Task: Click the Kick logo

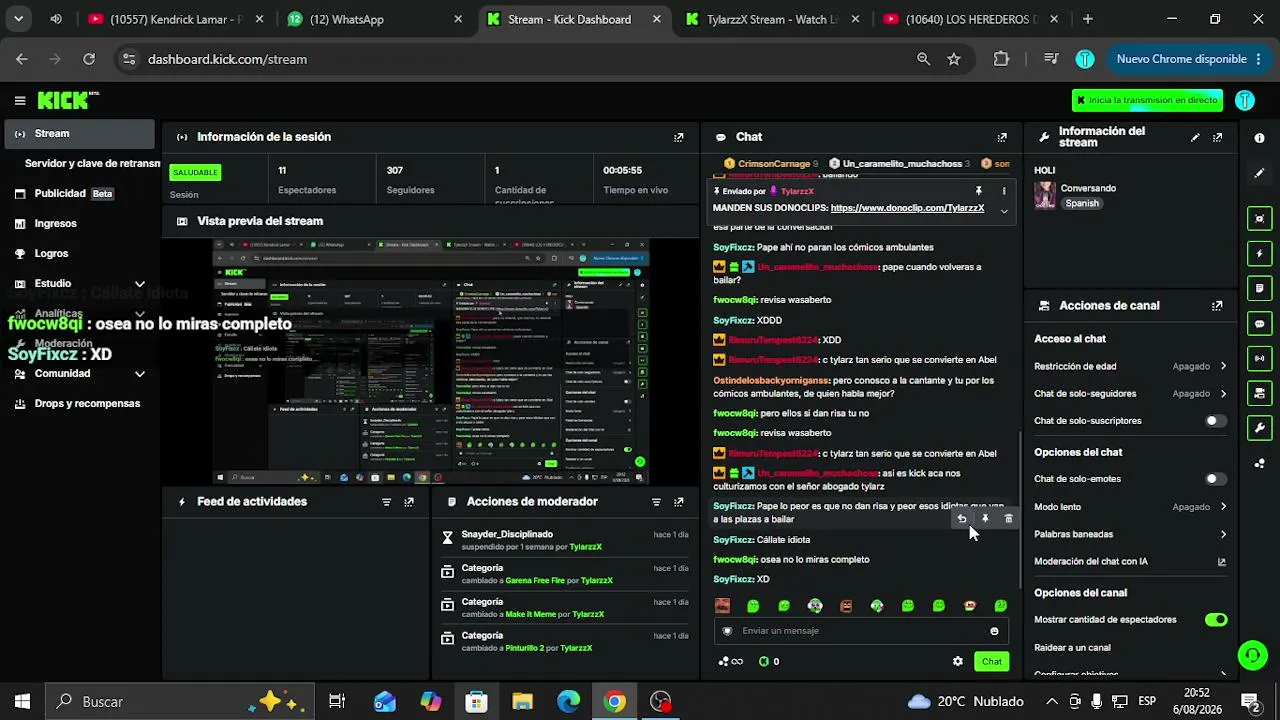Action: [x=68, y=100]
